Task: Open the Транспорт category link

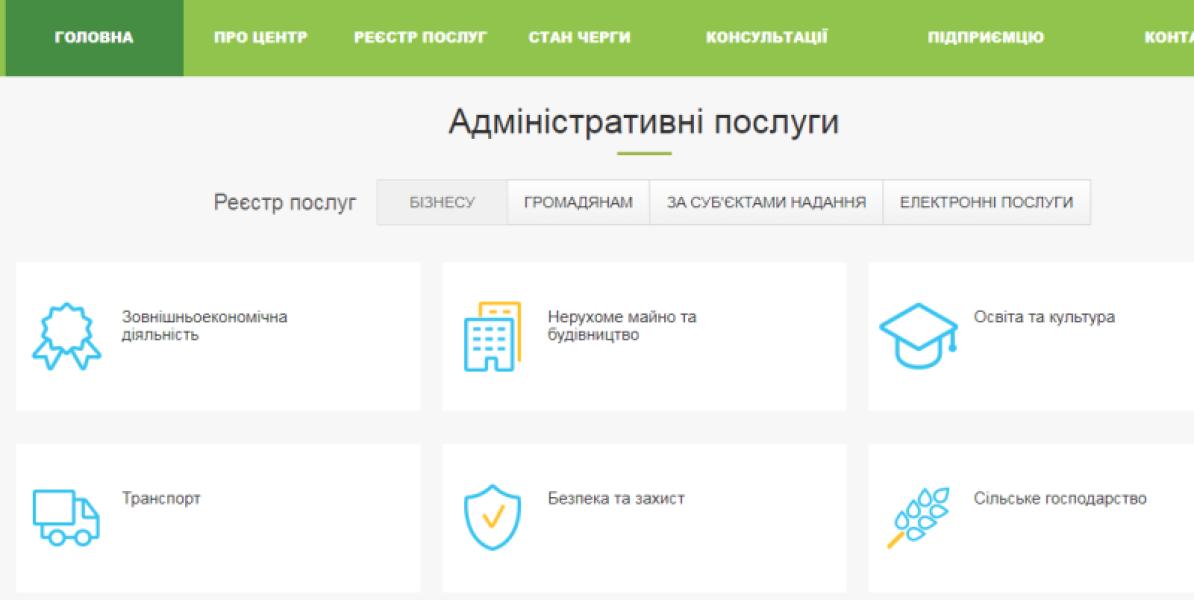Action: tap(161, 499)
